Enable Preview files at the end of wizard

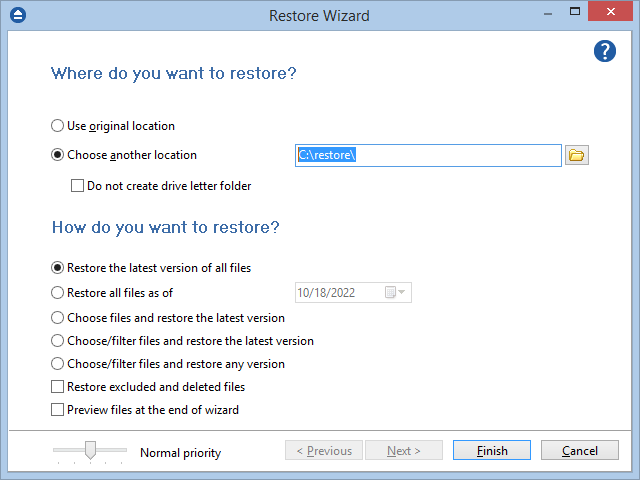(57, 409)
